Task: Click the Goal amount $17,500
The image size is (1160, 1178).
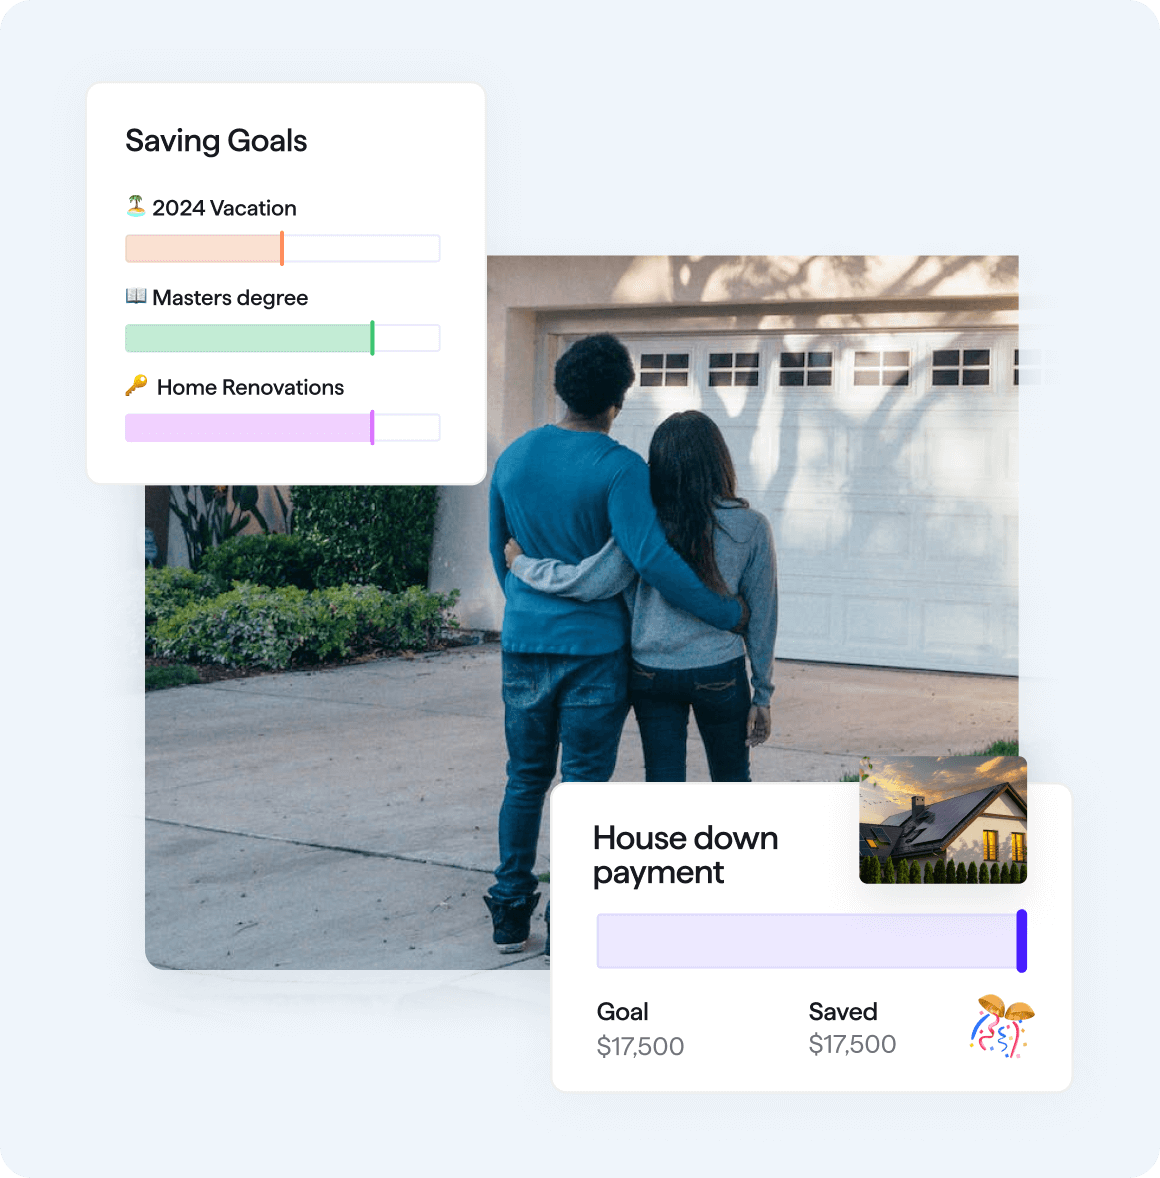Action: [x=640, y=1046]
